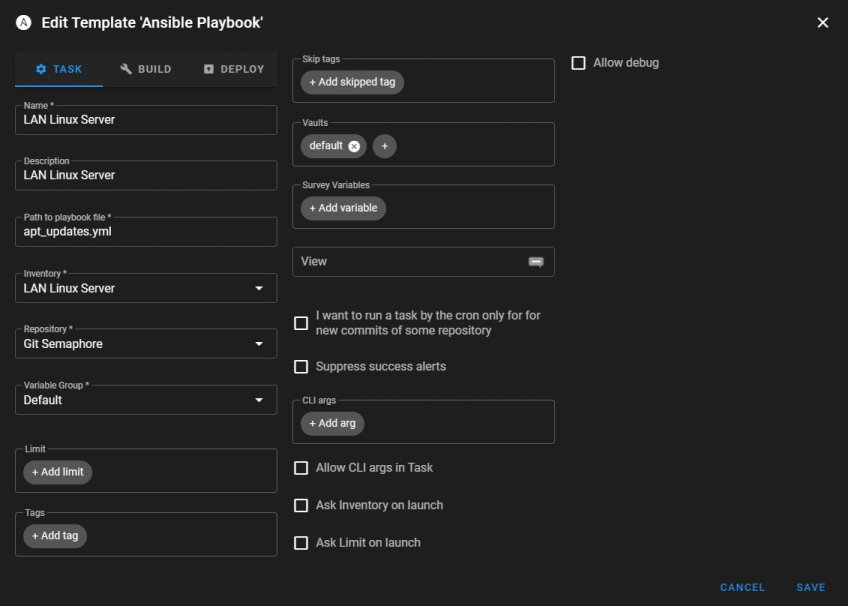This screenshot has height=606, width=848.
Task: Check Allow CLI args in Task
Action: [x=301, y=468]
